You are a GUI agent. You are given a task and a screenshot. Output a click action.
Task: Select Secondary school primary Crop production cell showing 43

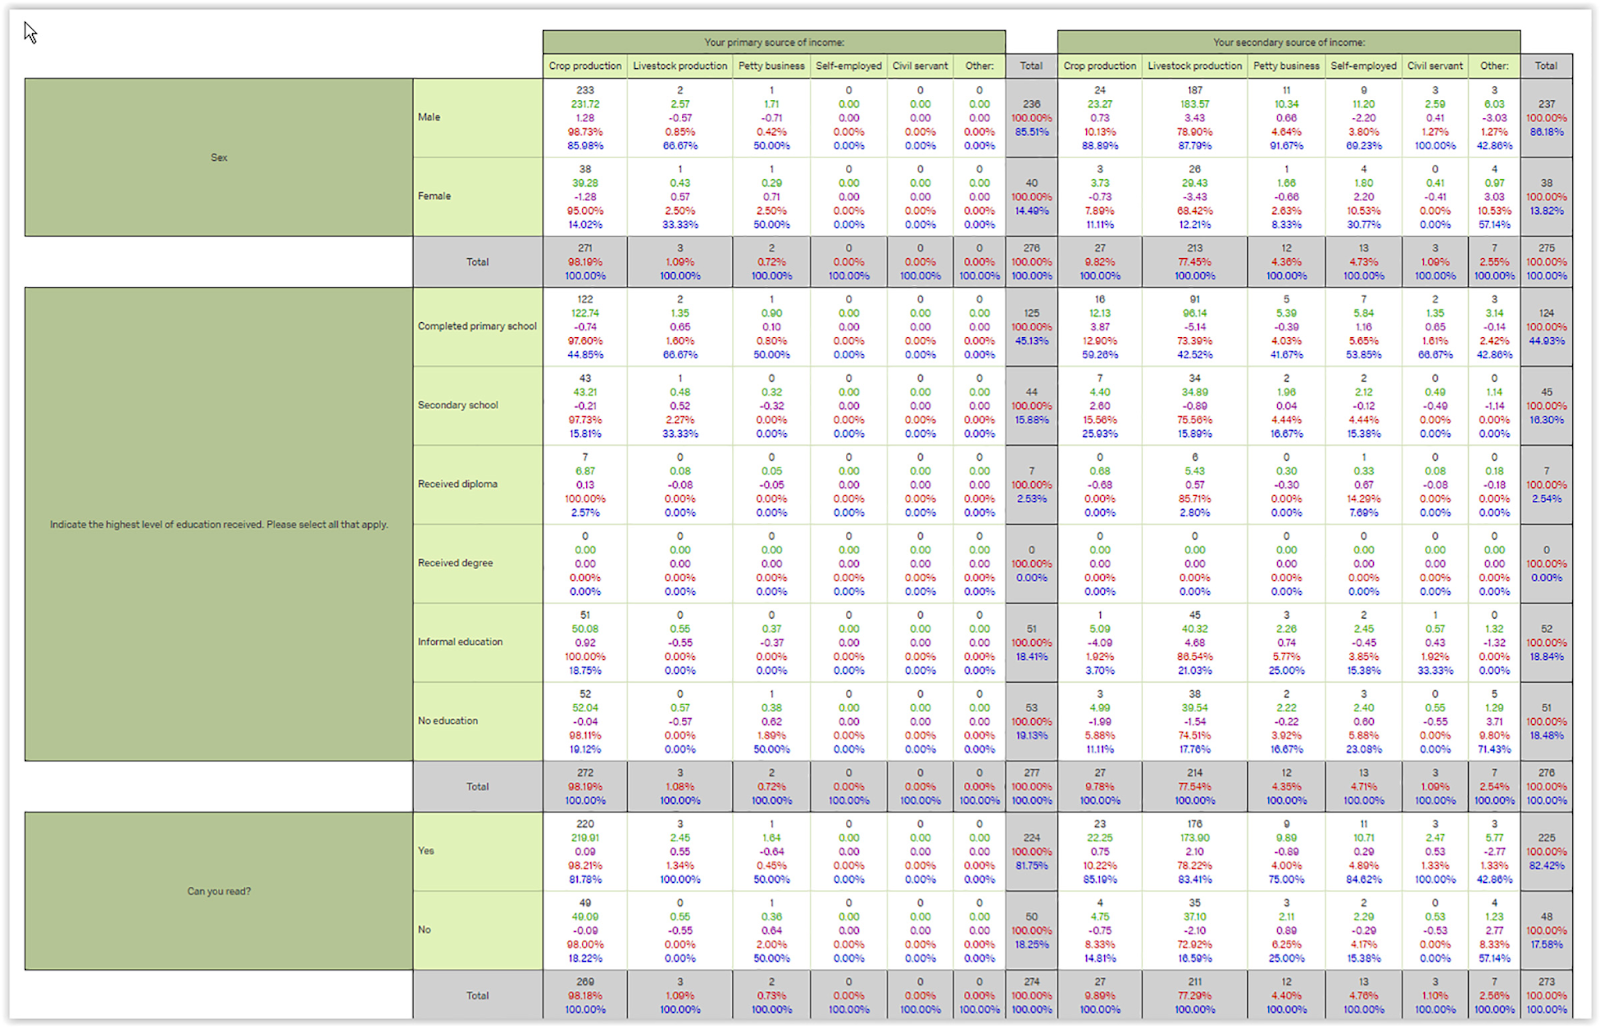coord(585,405)
